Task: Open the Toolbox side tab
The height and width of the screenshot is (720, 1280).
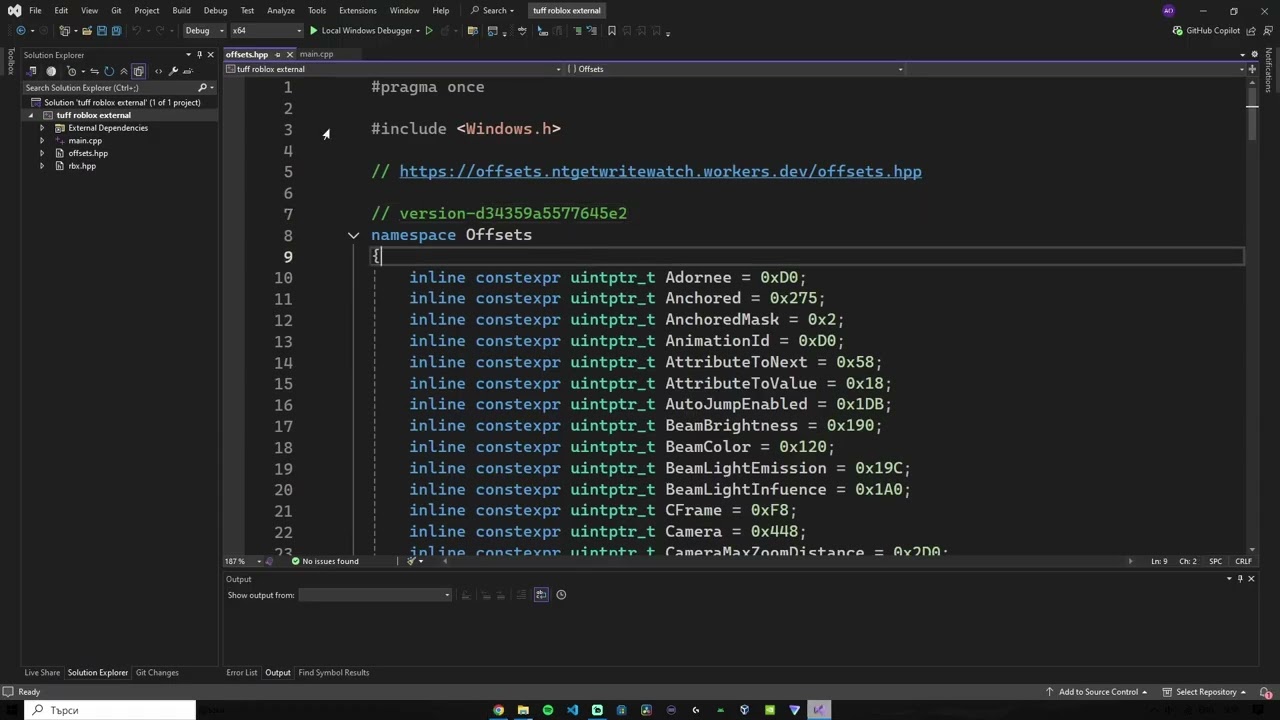Action: click(x=11, y=61)
